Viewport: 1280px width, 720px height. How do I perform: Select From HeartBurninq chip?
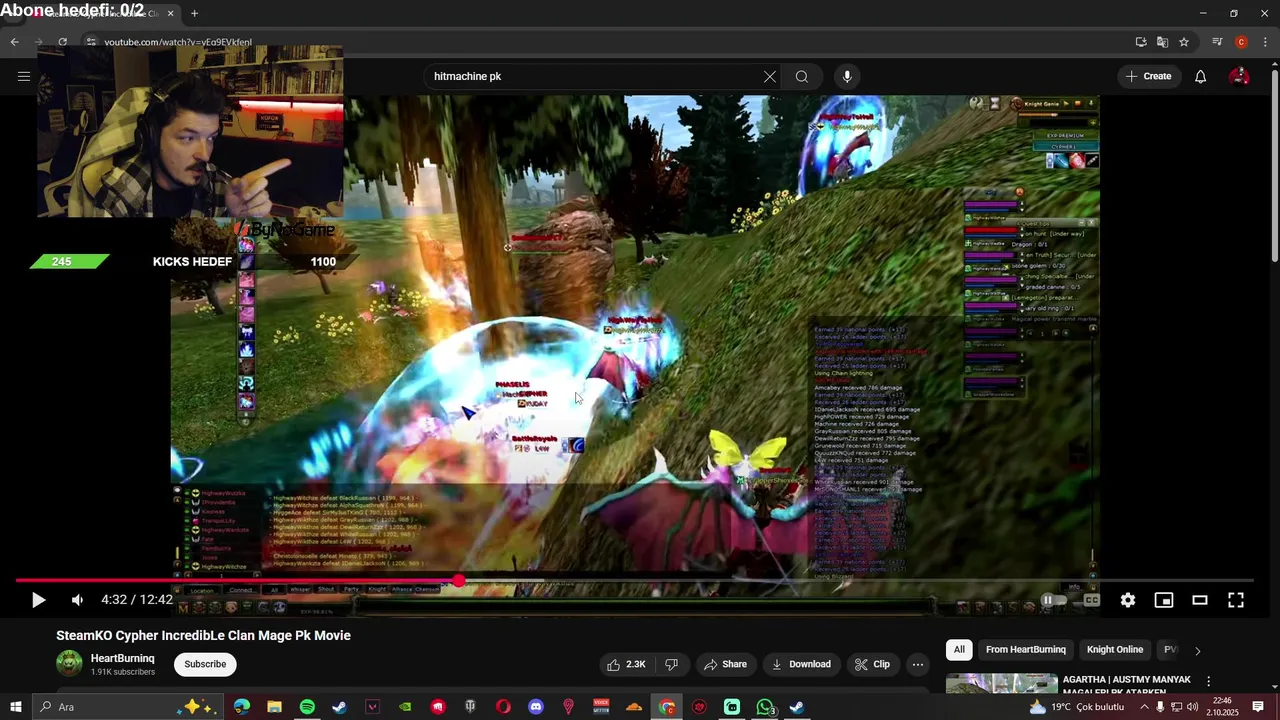(x=1026, y=650)
